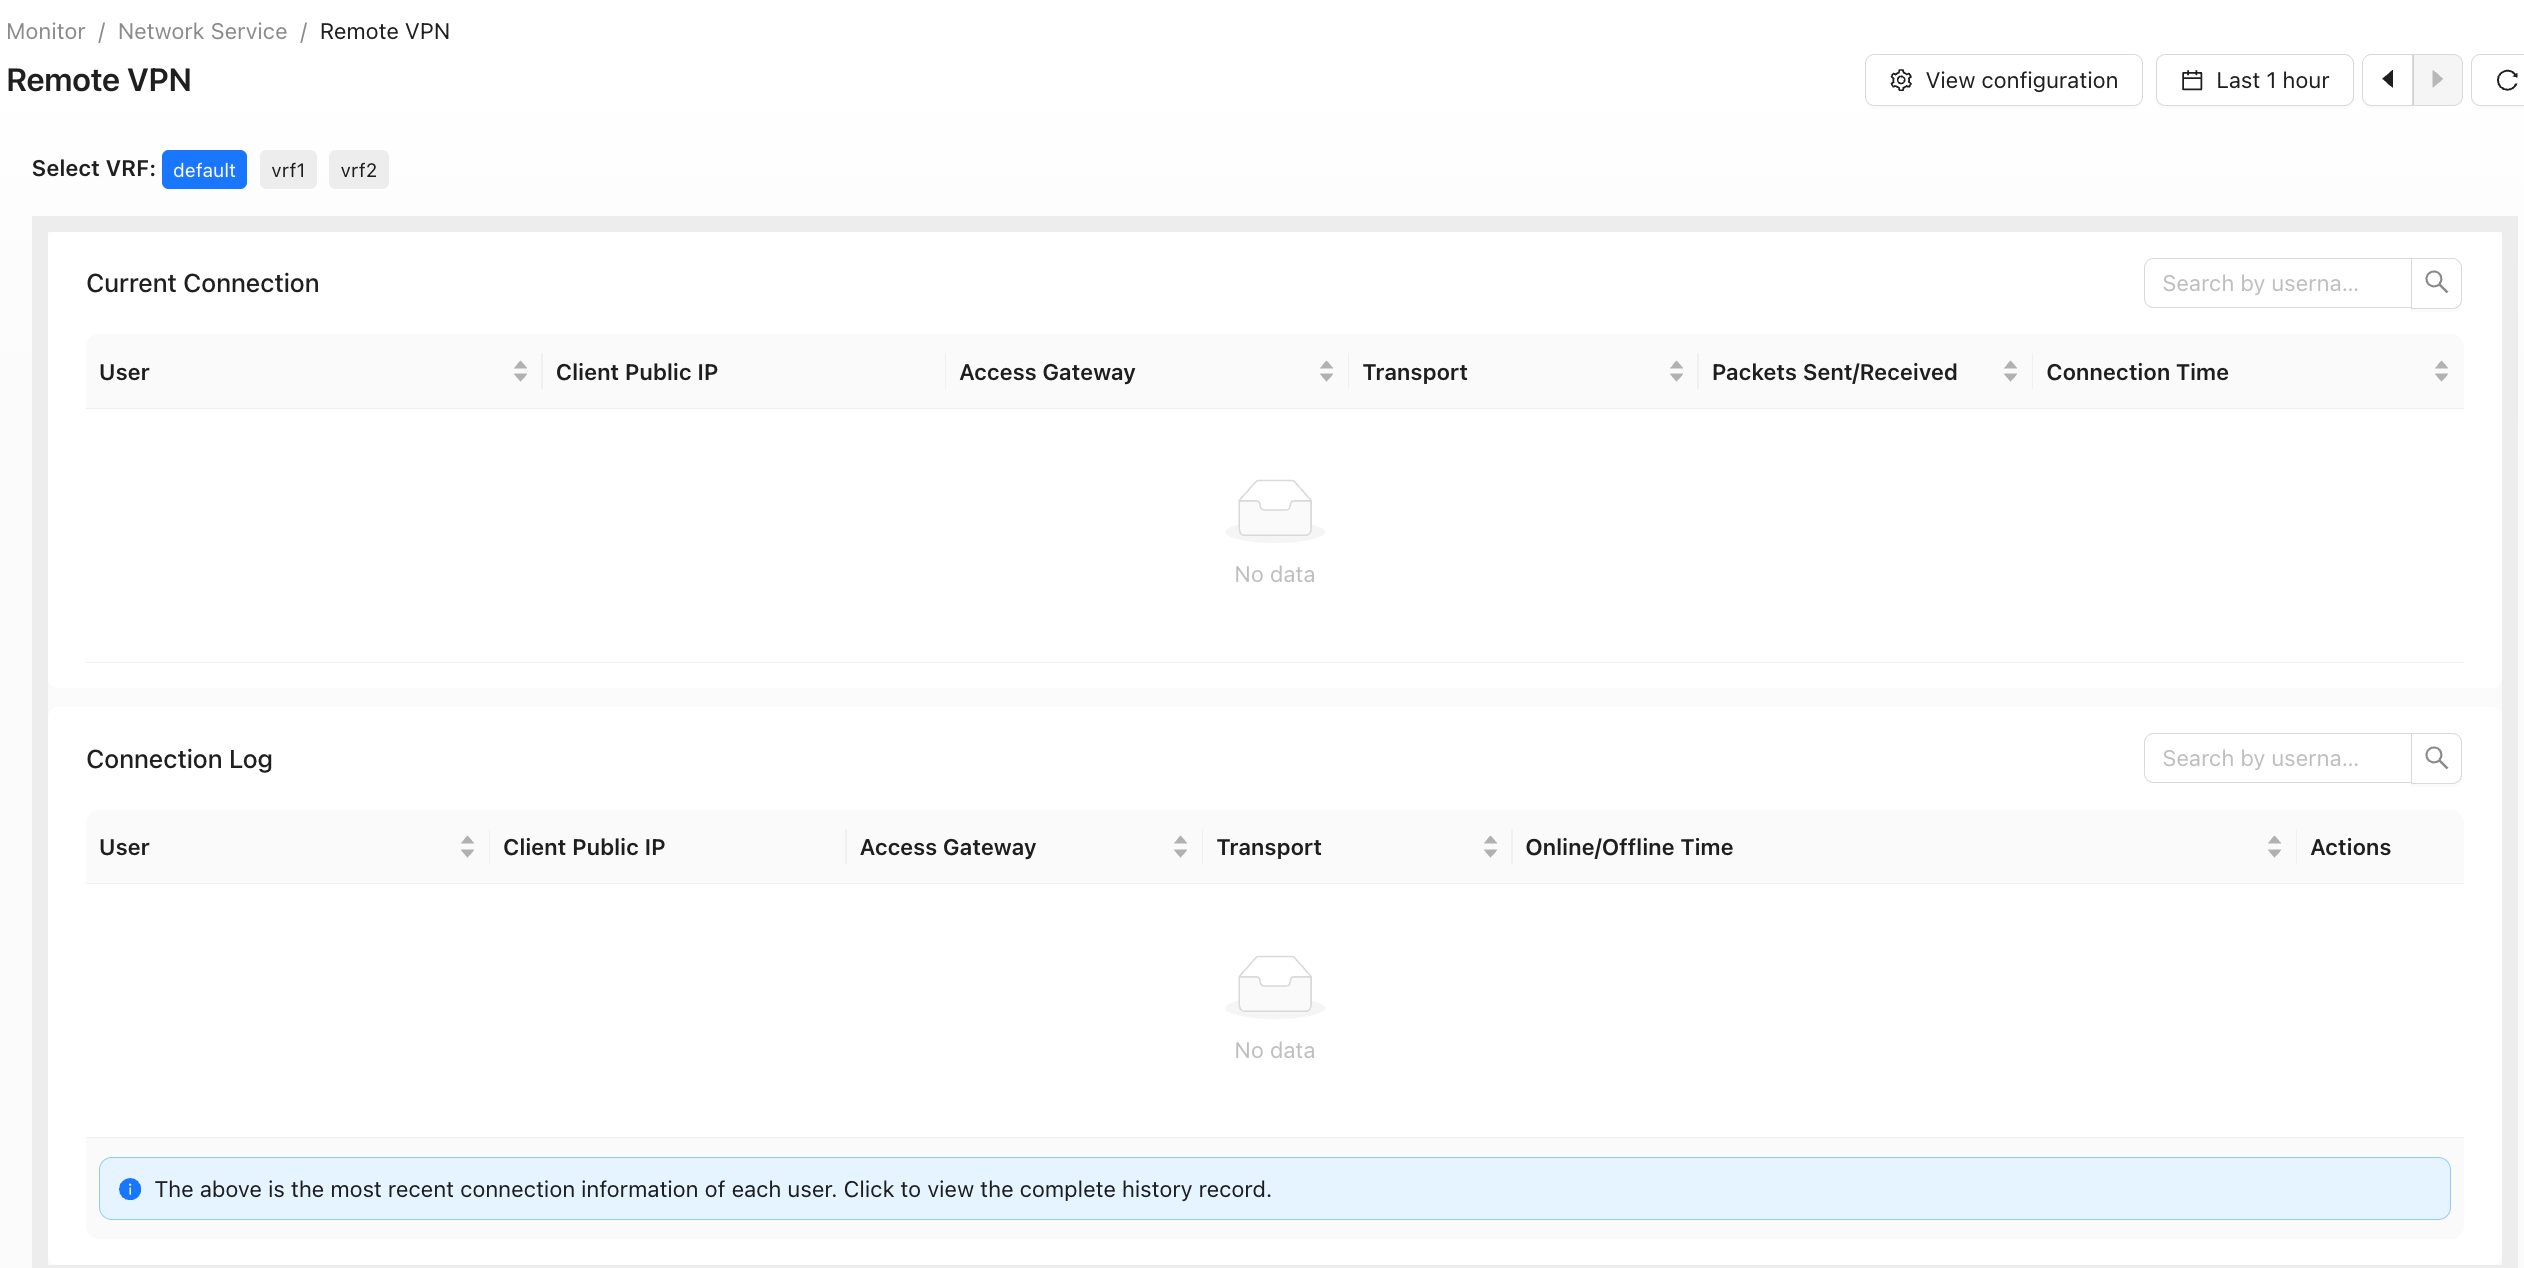Click the Actions column header
The width and height of the screenshot is (2524, 1268).
[x=2350, y=847]
